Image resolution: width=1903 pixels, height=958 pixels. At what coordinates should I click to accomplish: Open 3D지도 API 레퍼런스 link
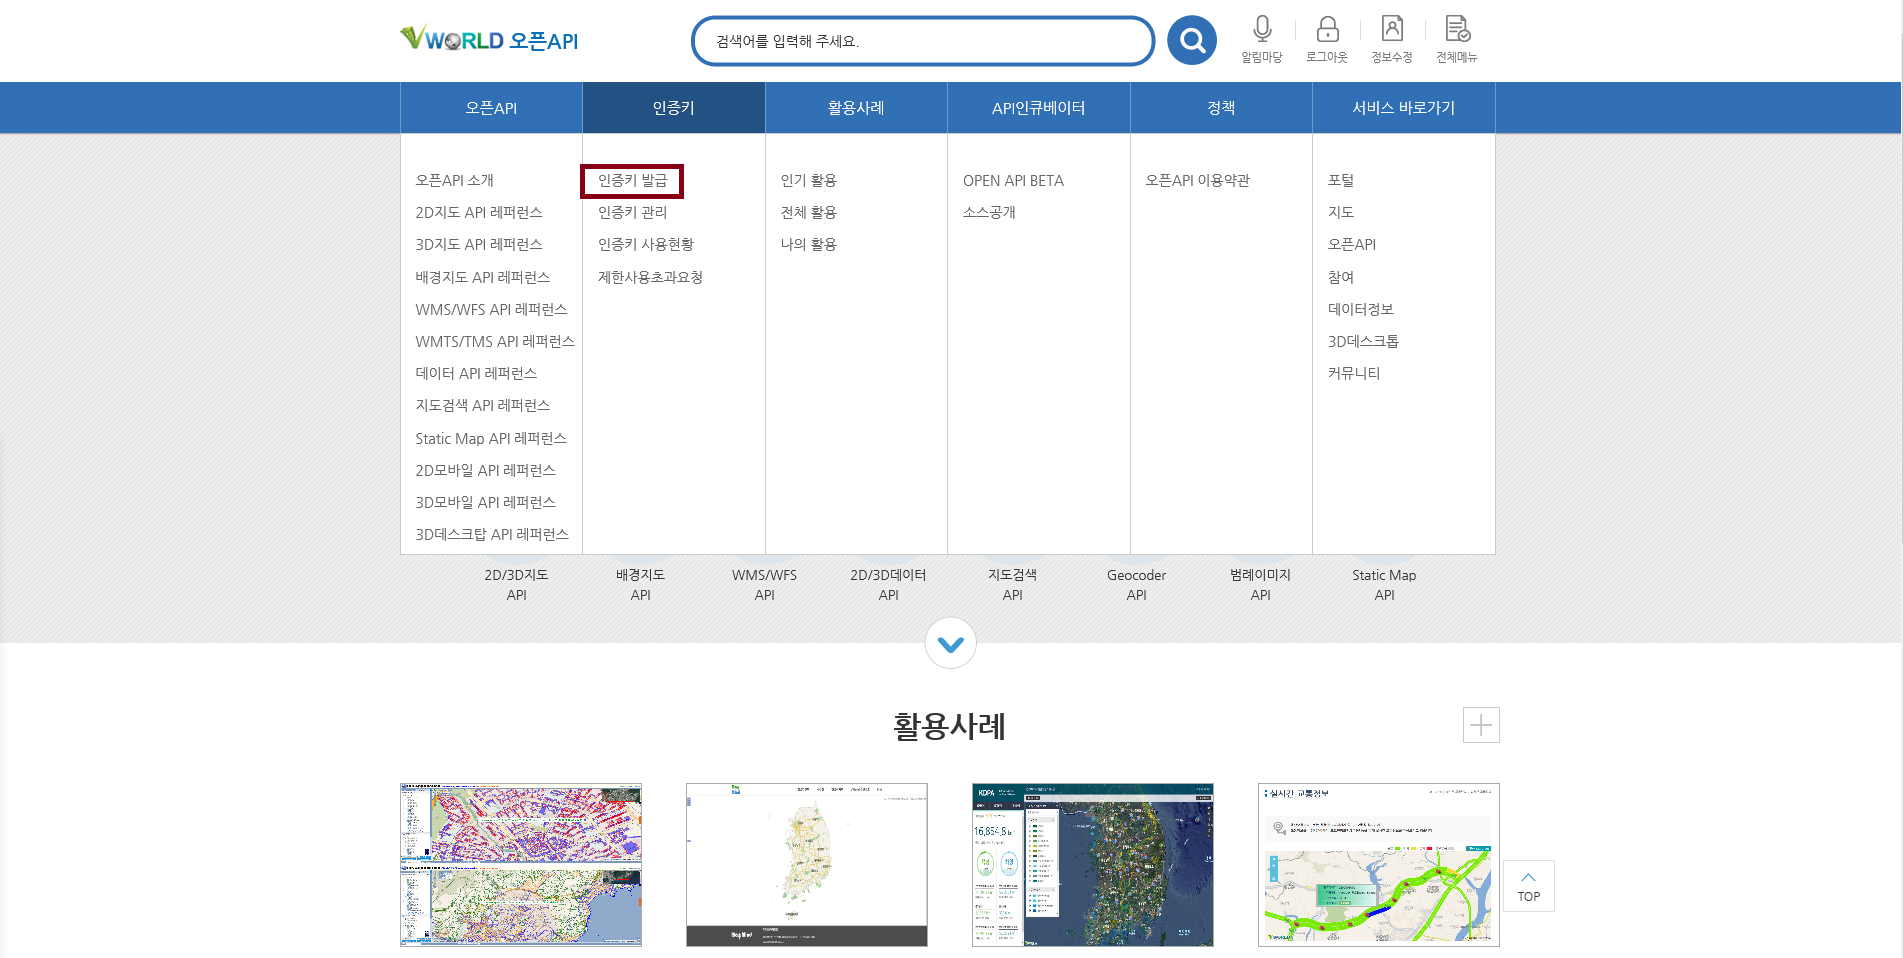tap(479, 245)
